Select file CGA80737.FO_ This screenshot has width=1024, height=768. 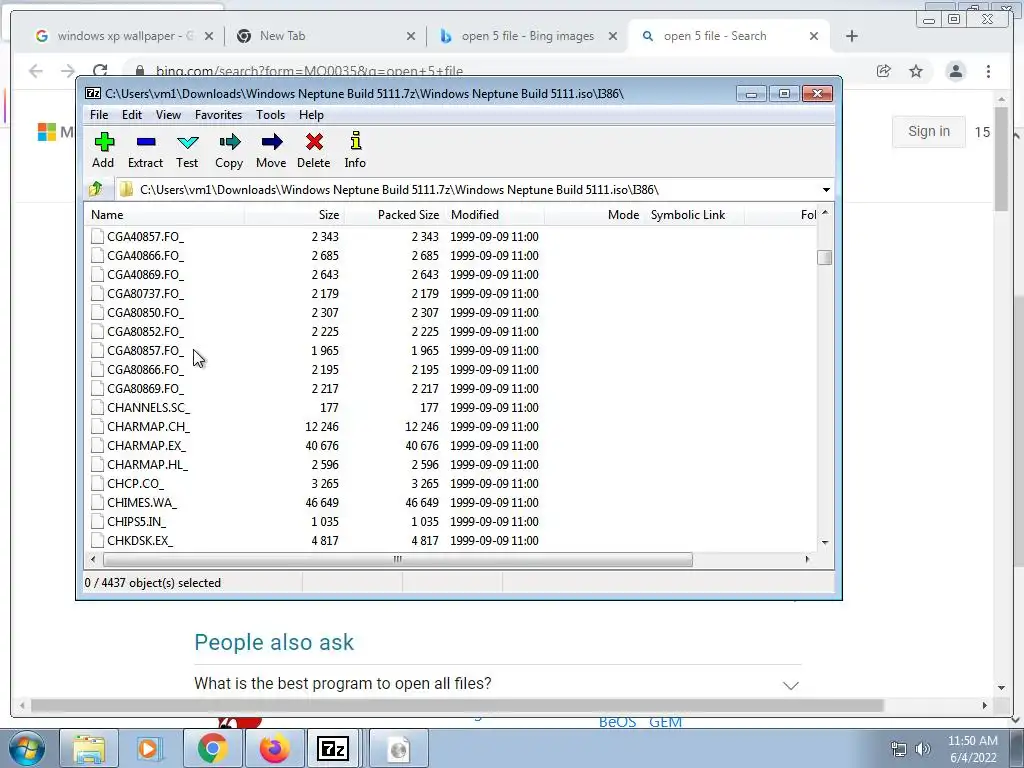[x=146, y=293]
